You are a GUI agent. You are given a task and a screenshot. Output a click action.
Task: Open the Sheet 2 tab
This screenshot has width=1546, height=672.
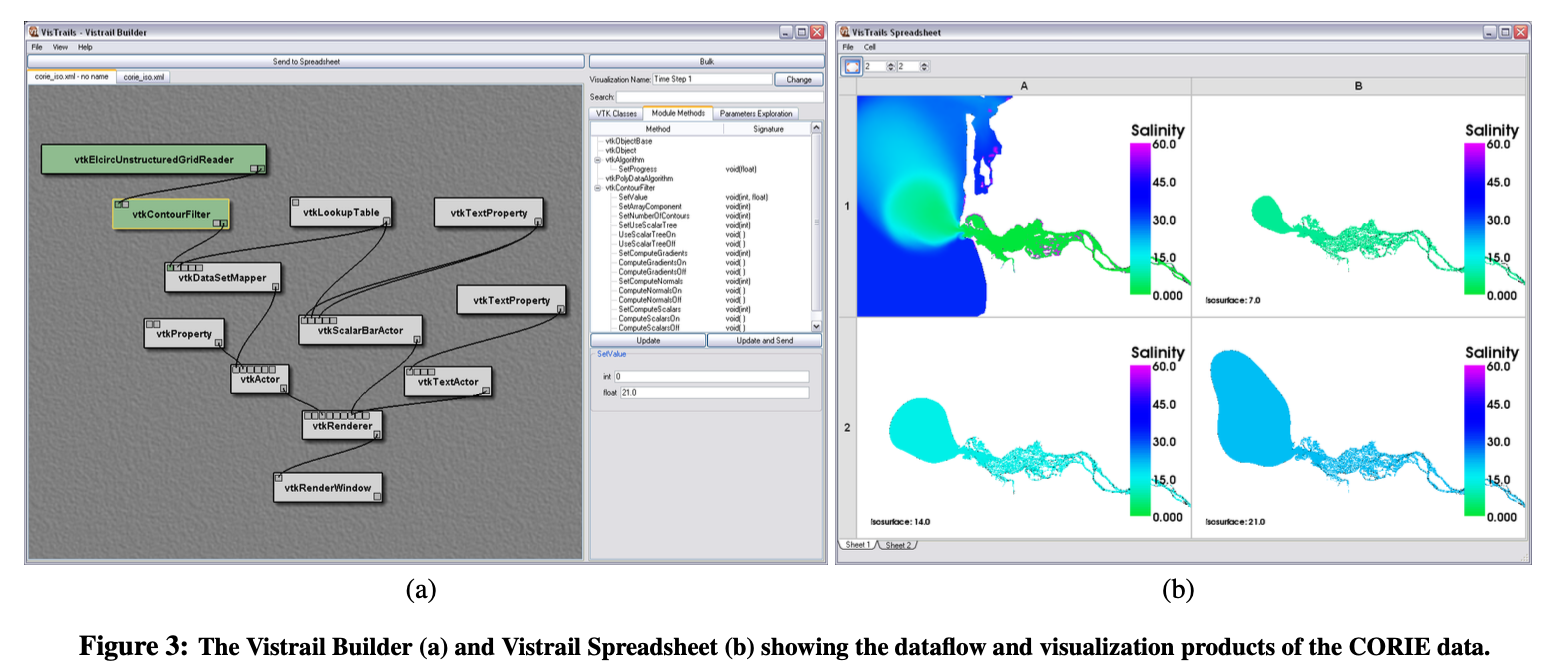point(897,545)
